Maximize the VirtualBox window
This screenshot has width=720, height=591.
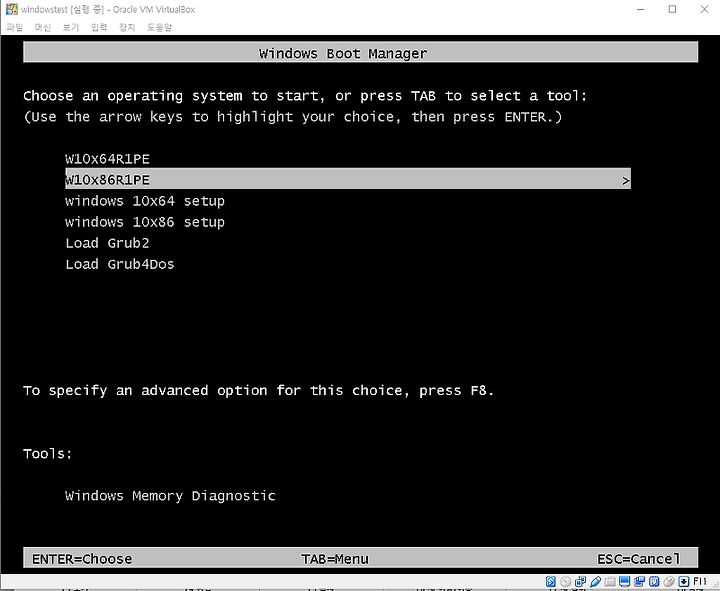672,9
